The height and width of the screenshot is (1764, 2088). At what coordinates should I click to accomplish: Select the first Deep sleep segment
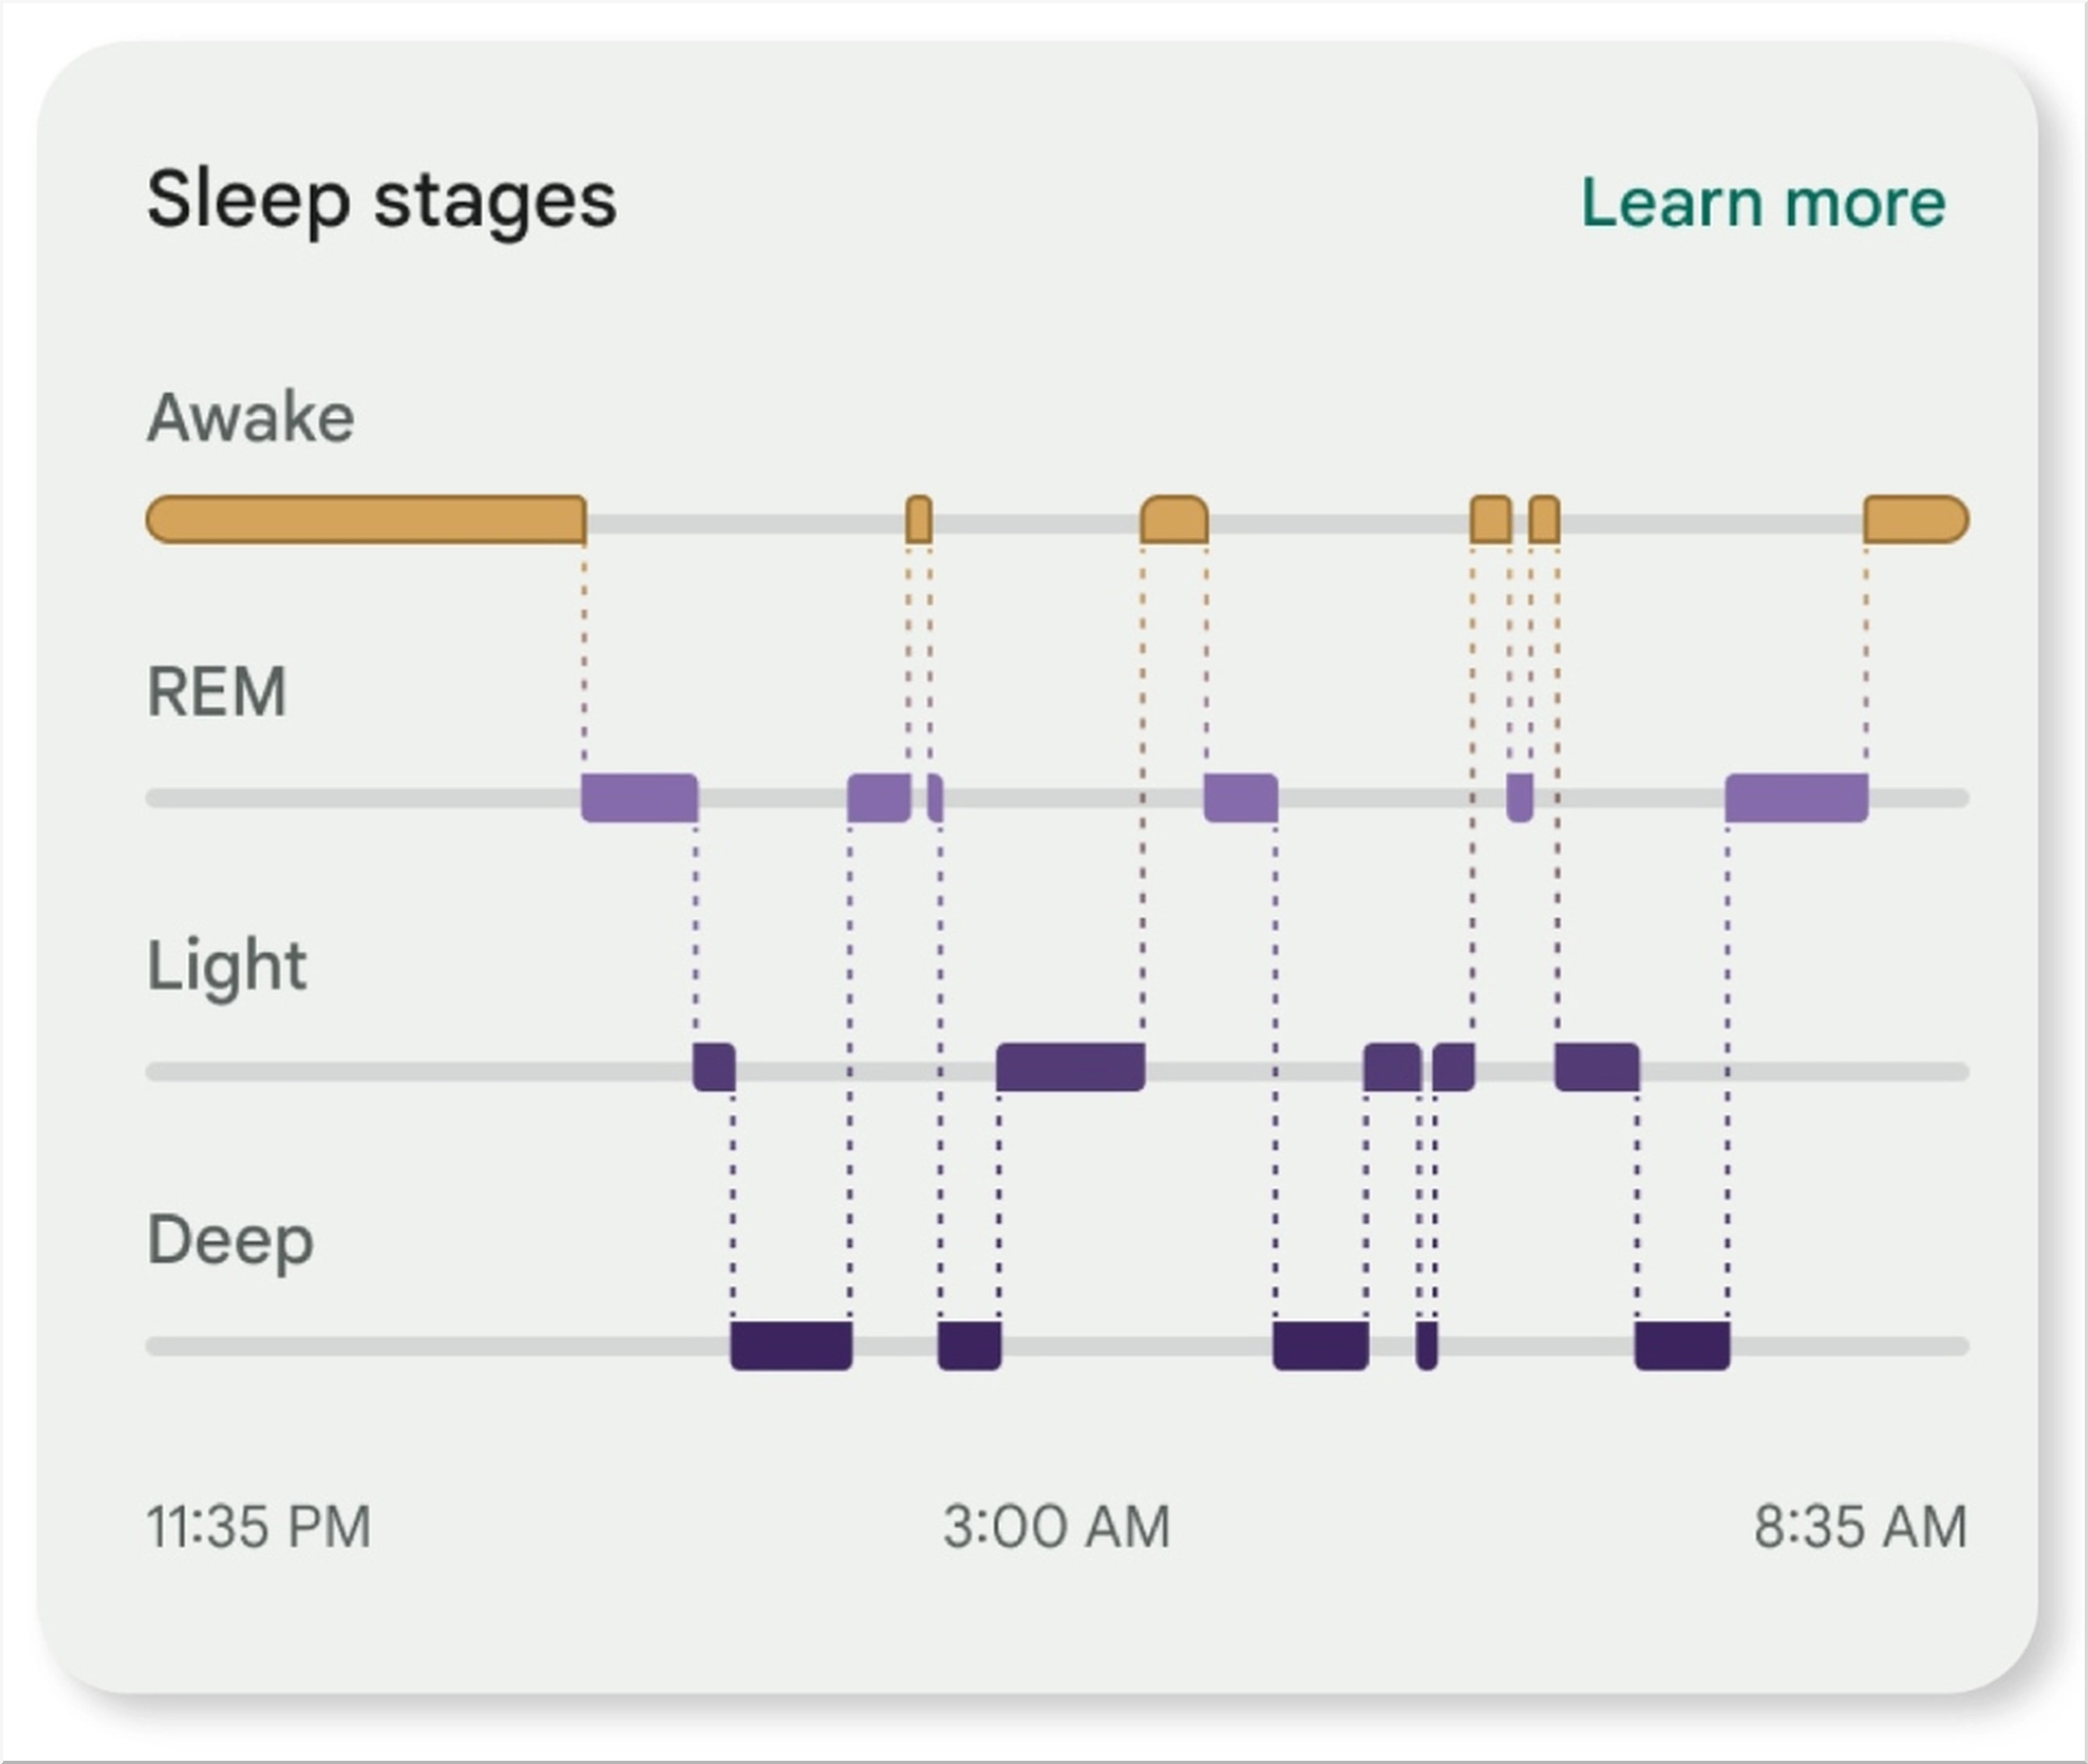pyautogui.click(x=791, y=1346)
